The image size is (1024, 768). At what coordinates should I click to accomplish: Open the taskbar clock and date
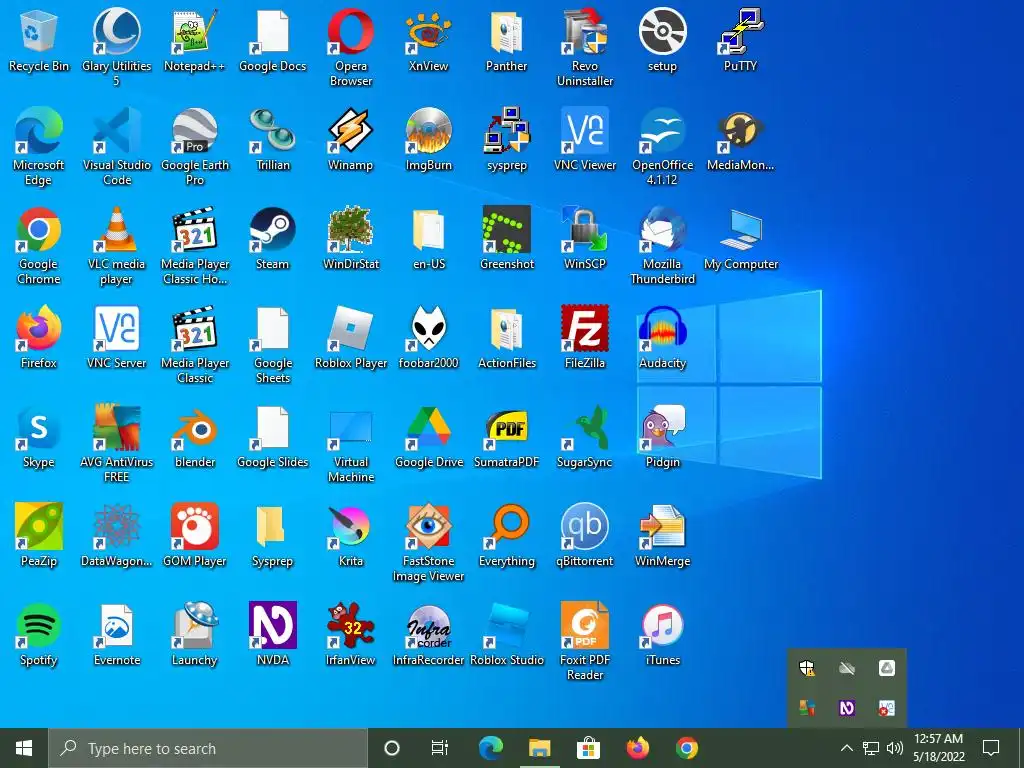point(938,748)
